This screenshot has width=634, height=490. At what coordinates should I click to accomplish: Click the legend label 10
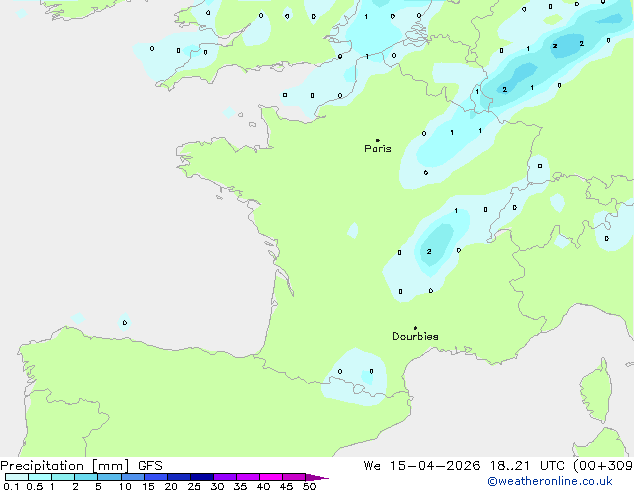pos(125,486)
